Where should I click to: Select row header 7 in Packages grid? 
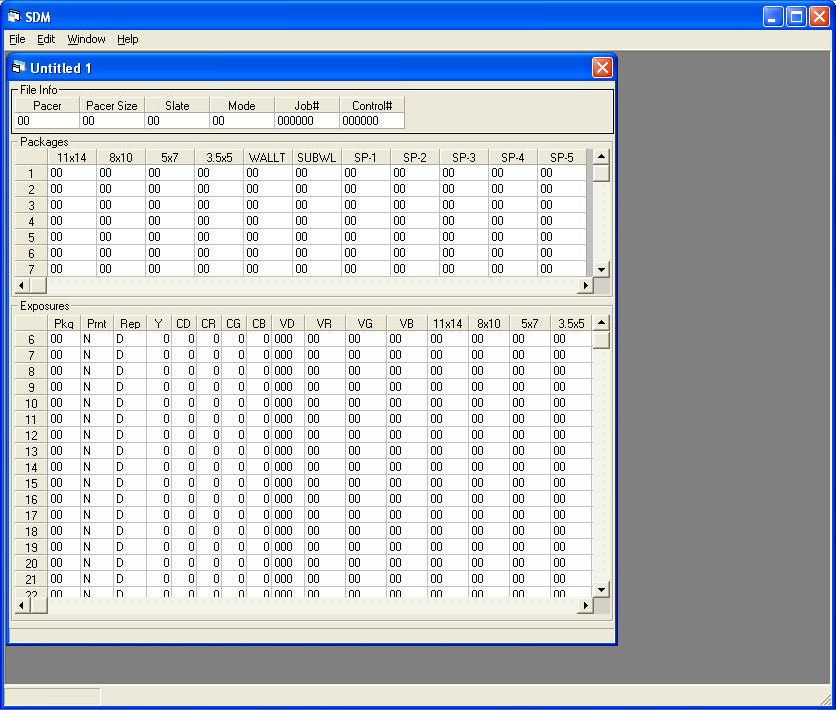[x=31, y=269]
